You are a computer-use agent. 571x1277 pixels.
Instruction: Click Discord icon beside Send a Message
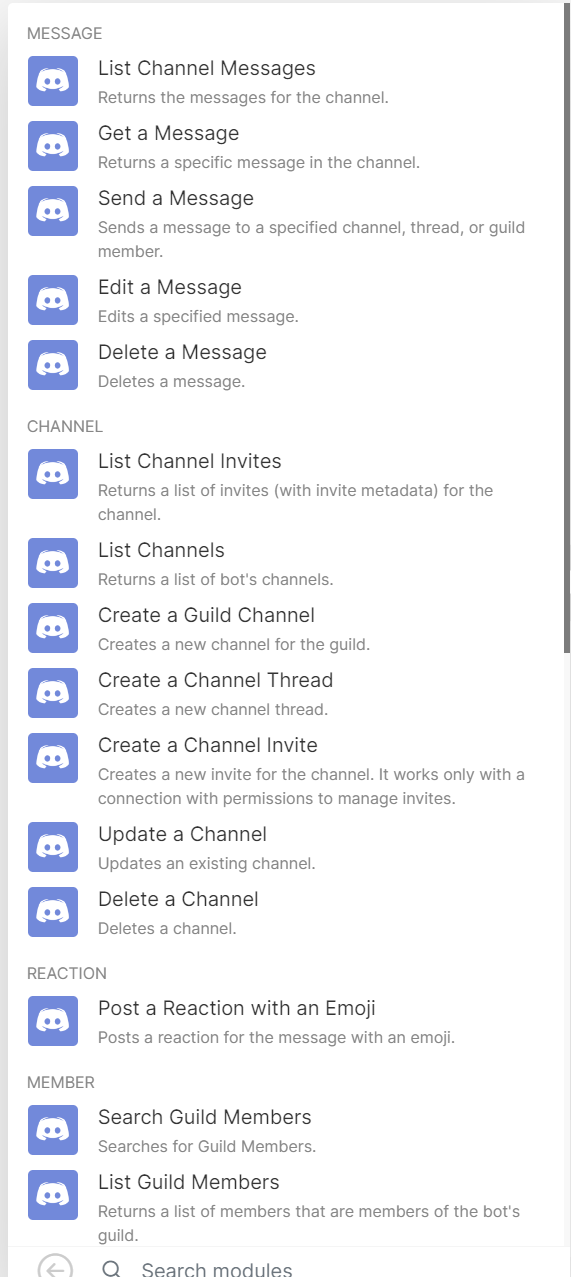[53, 211]
